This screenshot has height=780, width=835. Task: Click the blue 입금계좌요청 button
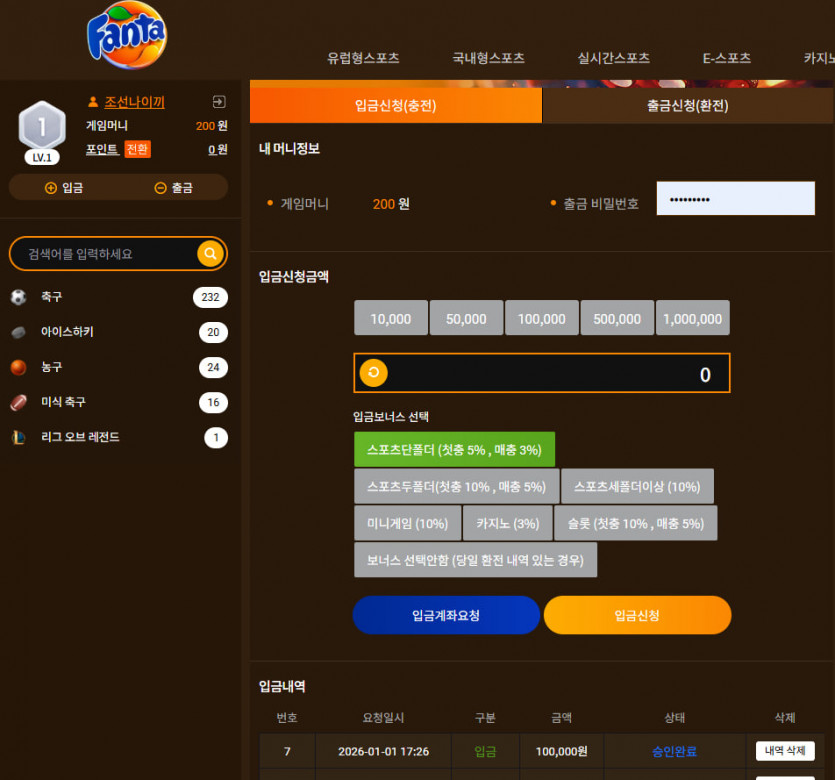click(x=446, y=615)
